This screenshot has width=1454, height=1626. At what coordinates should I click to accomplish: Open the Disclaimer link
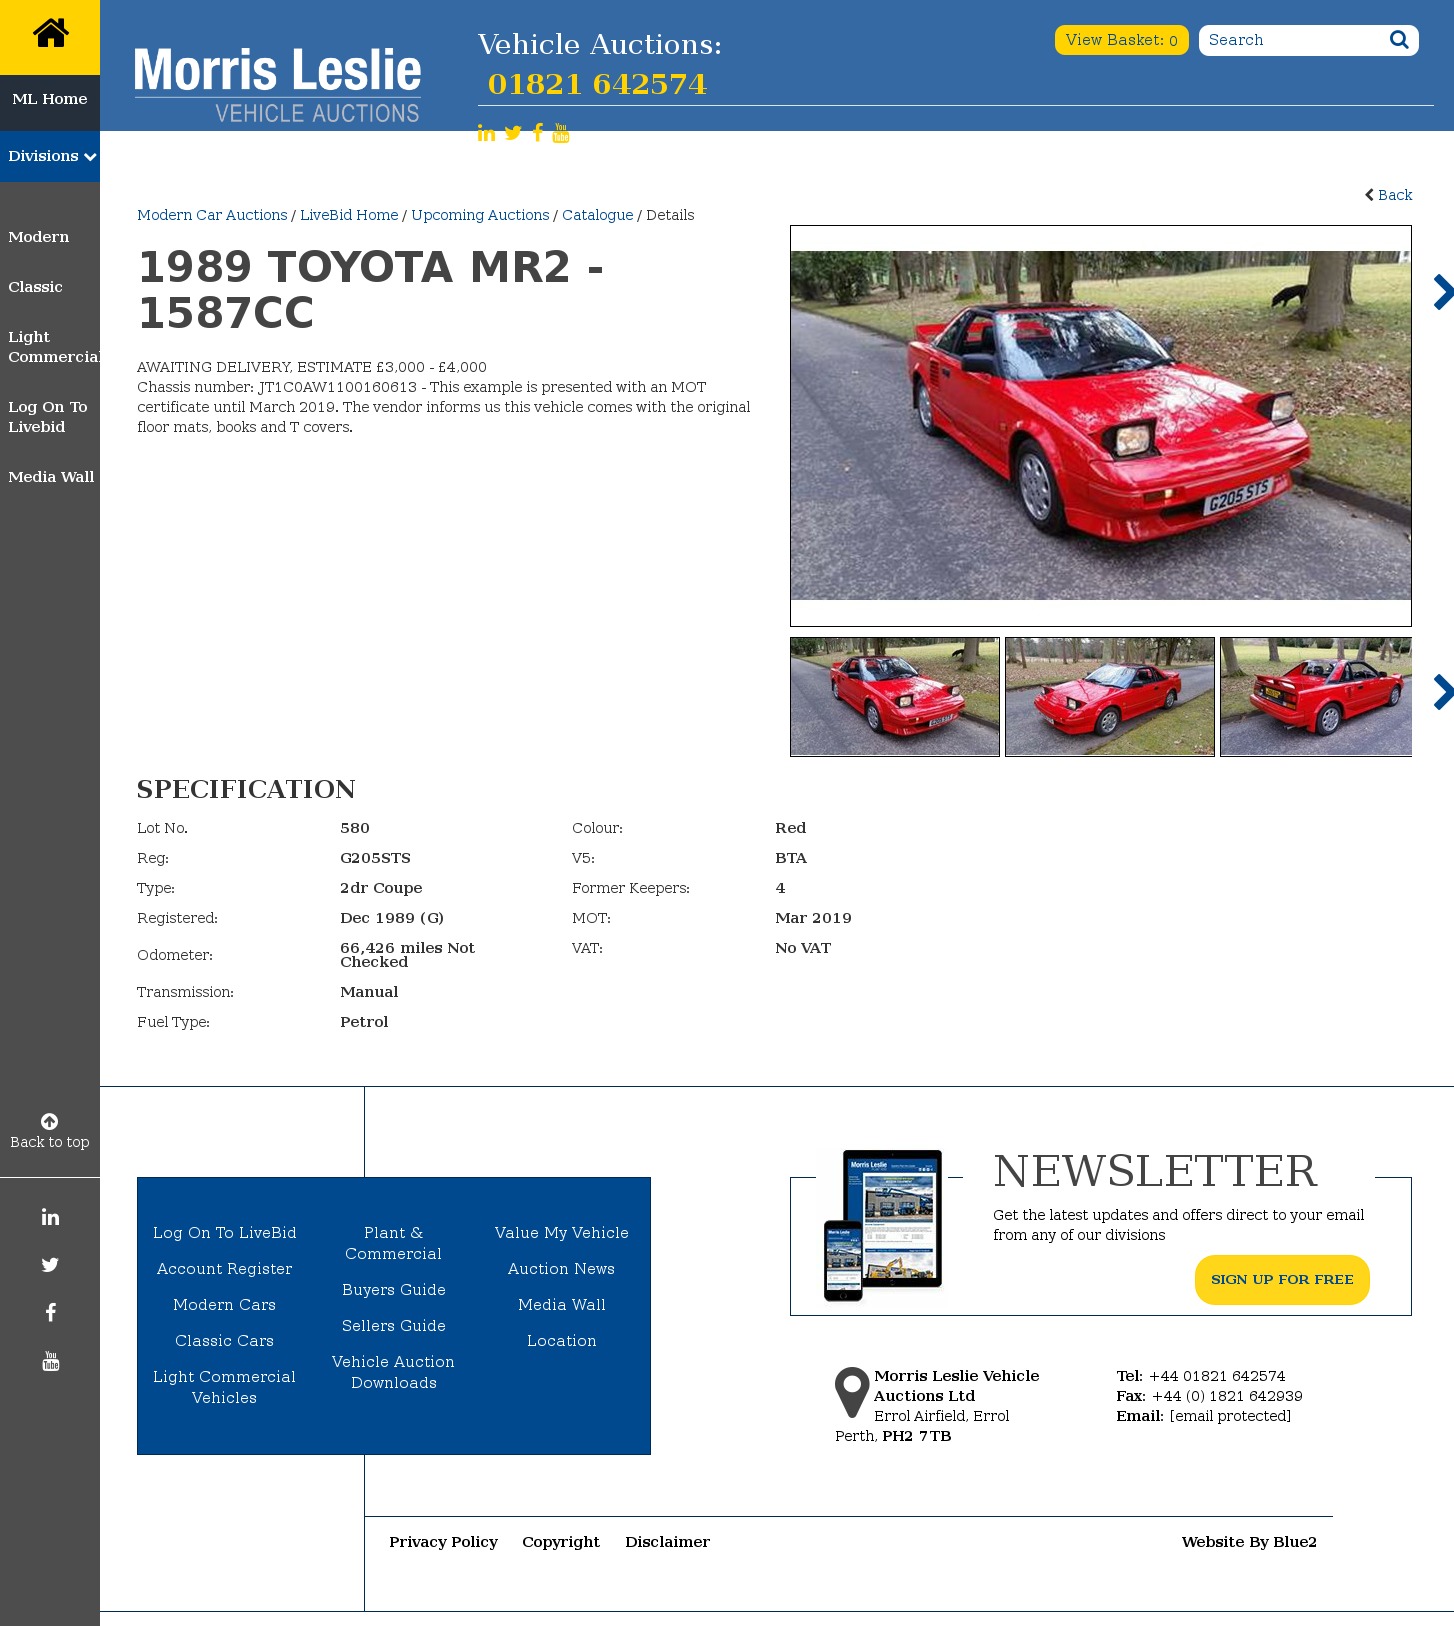[x=667, y=1542]
